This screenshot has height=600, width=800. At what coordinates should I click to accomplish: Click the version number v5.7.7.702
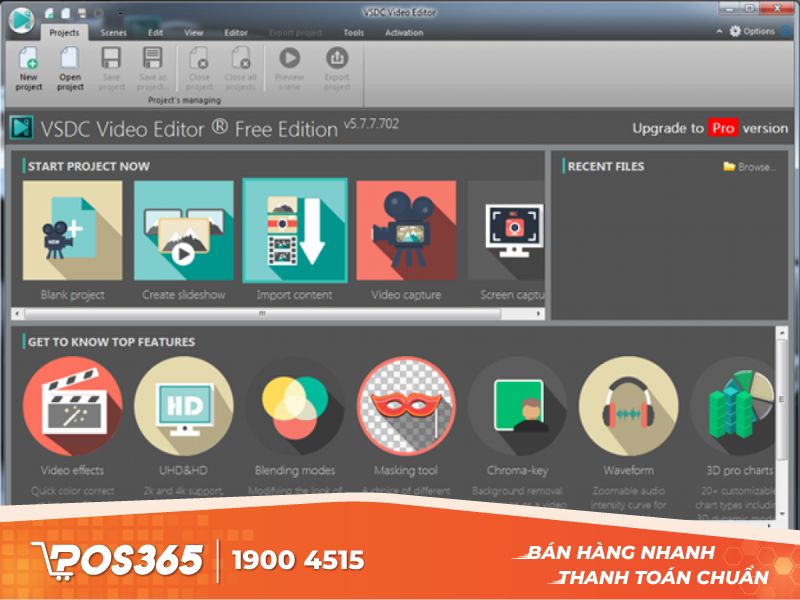[371, 124]
